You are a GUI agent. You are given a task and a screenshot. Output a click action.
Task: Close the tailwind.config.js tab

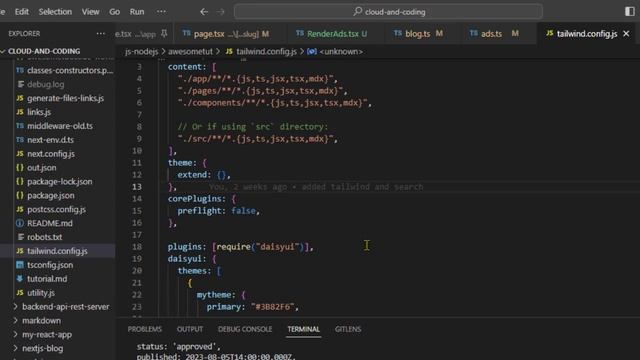coord(626,33)
